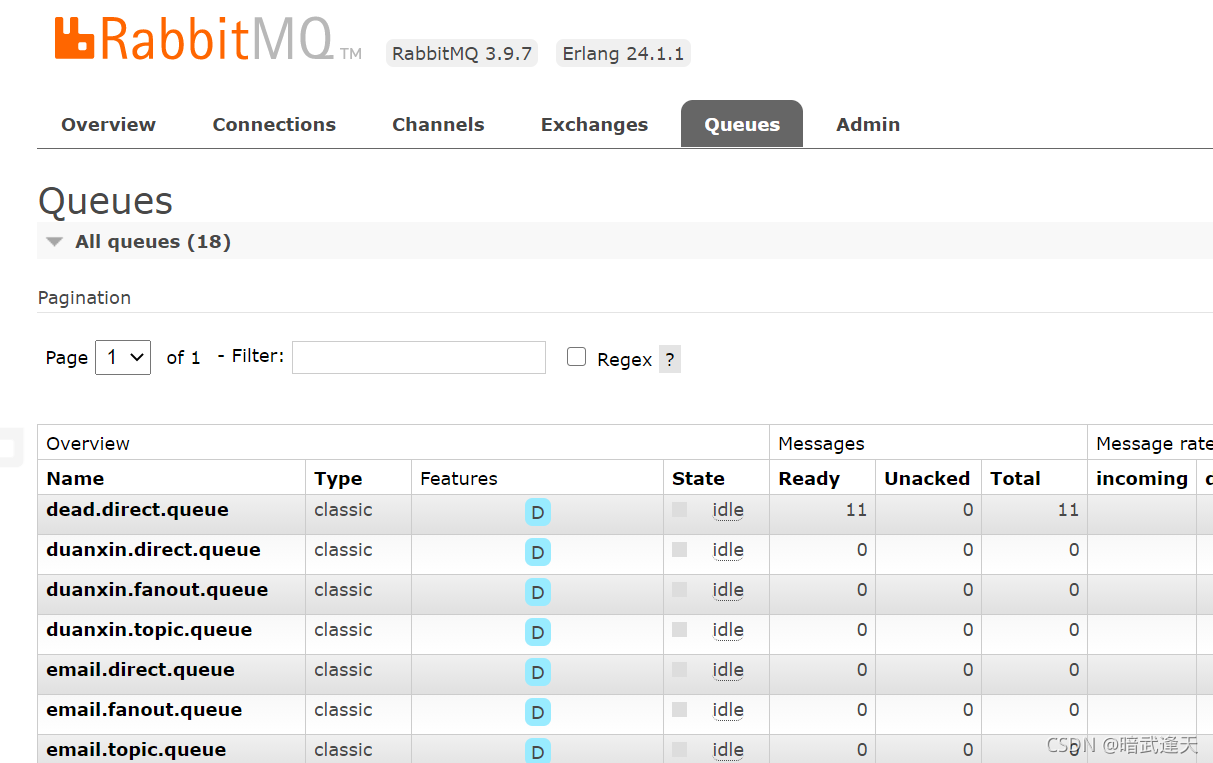1213x763 pixels.
Task: Click the idle state of dead.direct.queue
Action: tap(728, 510)
